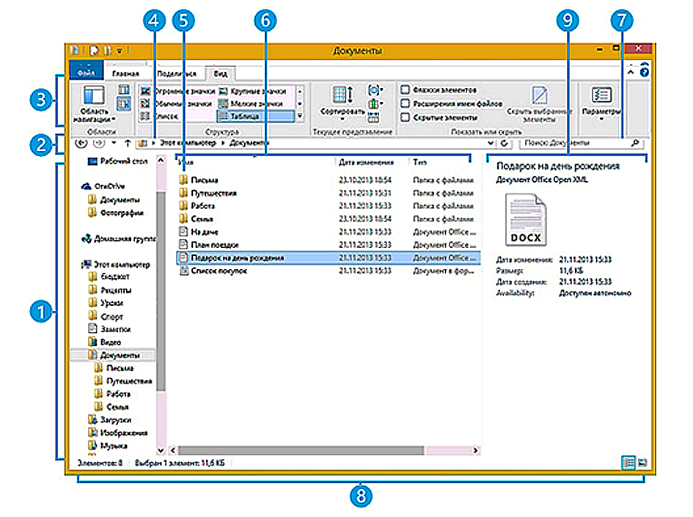Open Фотографии under OneDrive
The width and height of the screenshot is (693, 517).
115,213
